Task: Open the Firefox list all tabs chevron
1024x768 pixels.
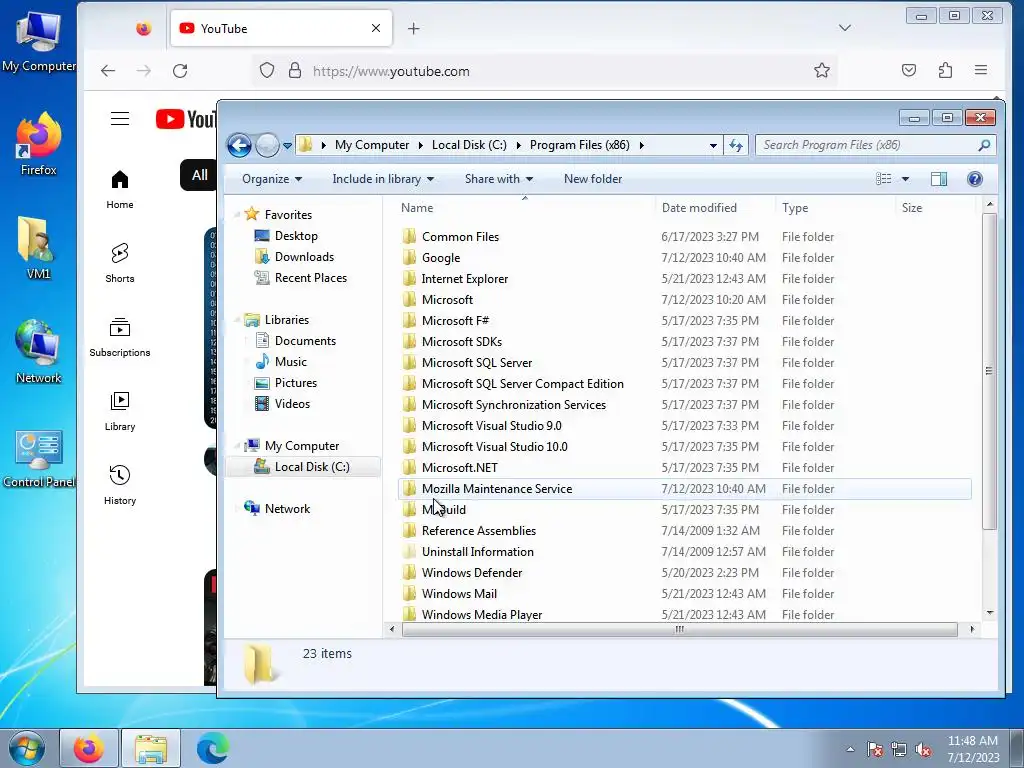Action: click(844, 27)
